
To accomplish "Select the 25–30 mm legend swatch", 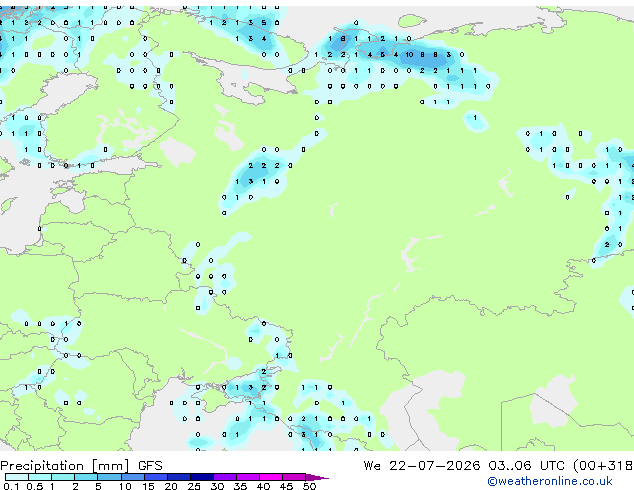I will click(202, 477).
